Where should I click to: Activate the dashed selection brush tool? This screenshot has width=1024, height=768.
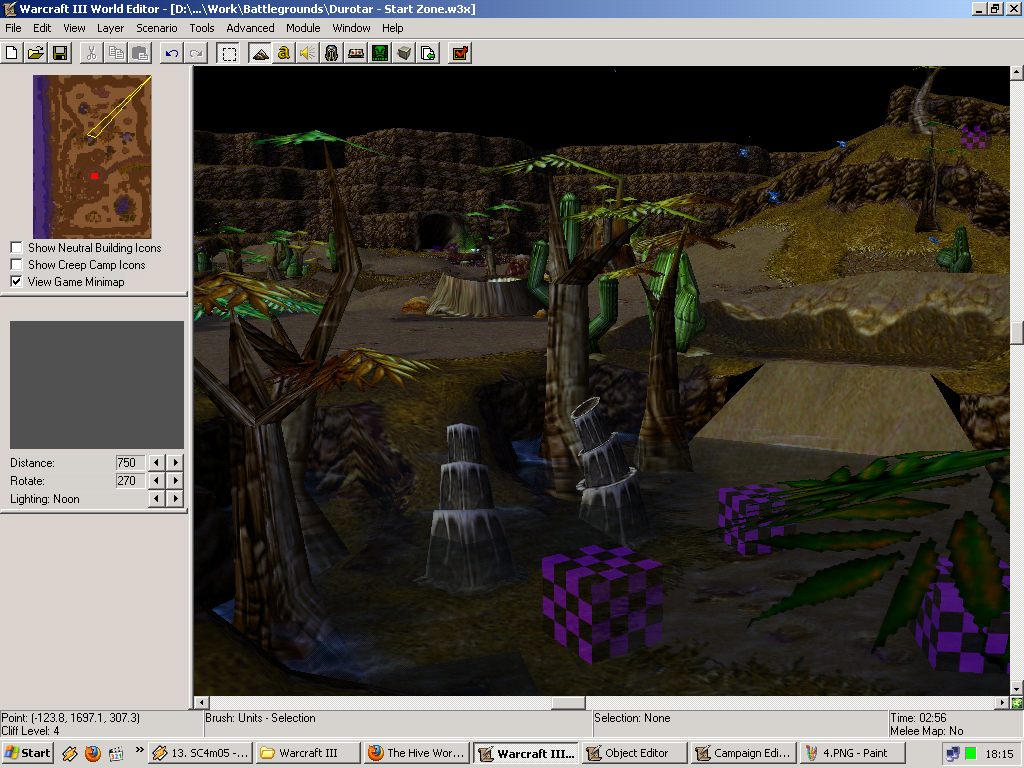point(229,53)
